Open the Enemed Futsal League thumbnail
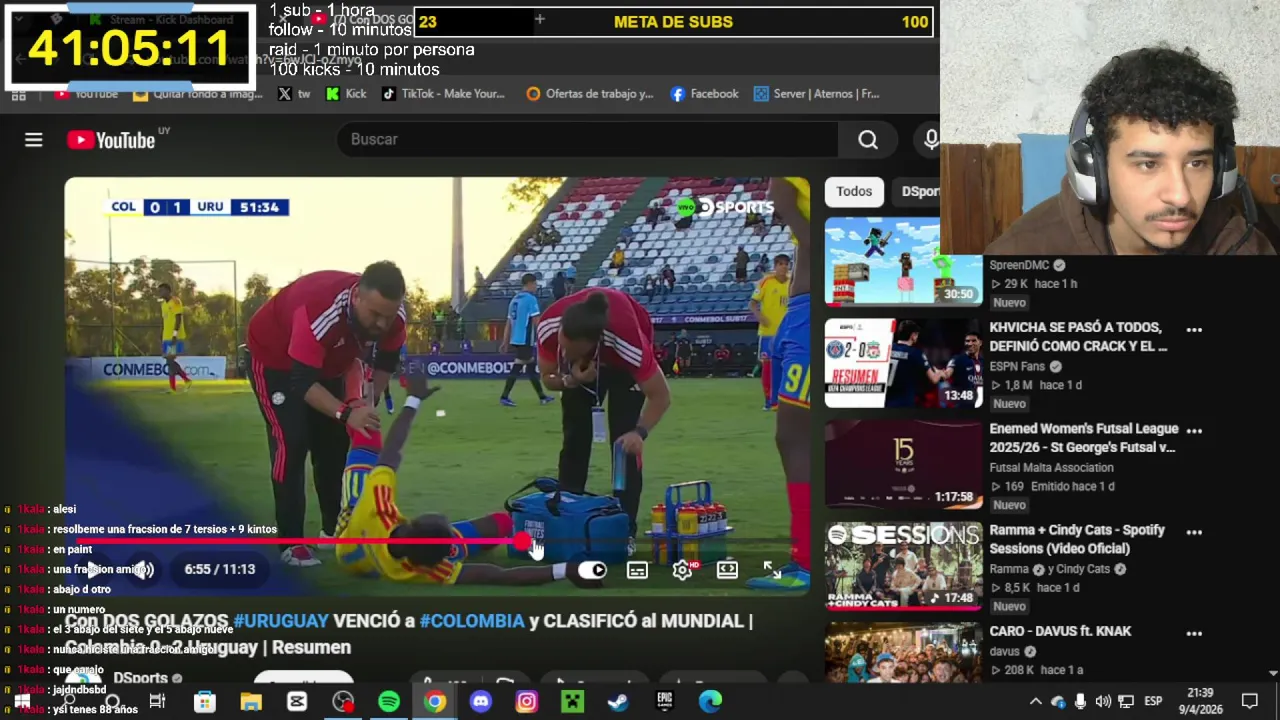This screenshot has height=720, width=1280. [903, 464]
